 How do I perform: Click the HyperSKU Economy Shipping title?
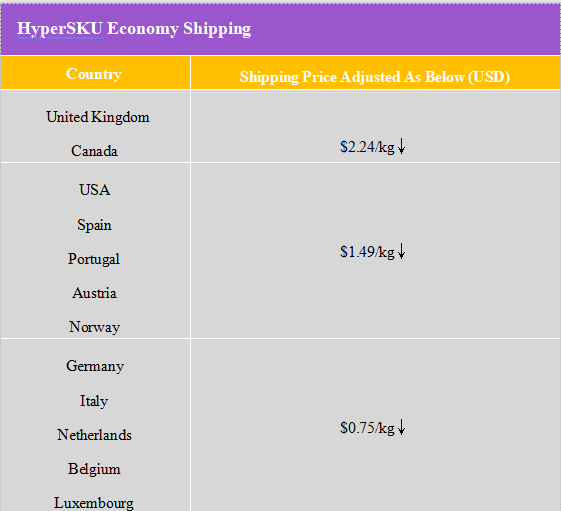point(134,29)
